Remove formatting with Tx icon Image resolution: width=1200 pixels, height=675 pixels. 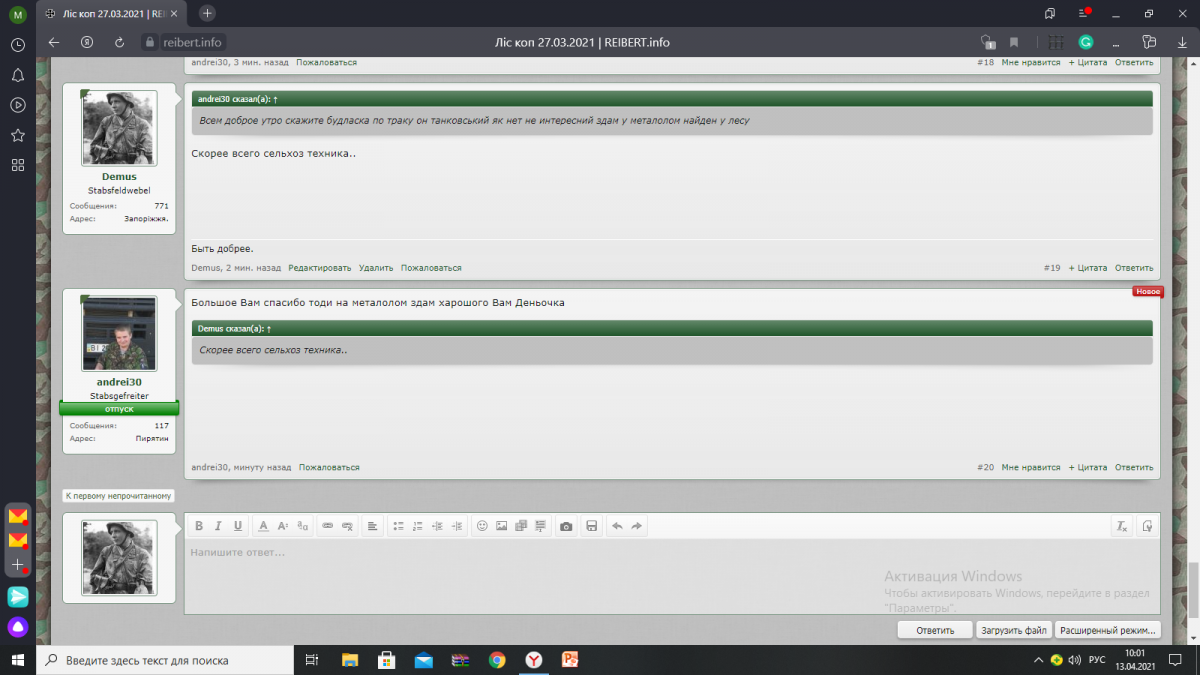1122,526
